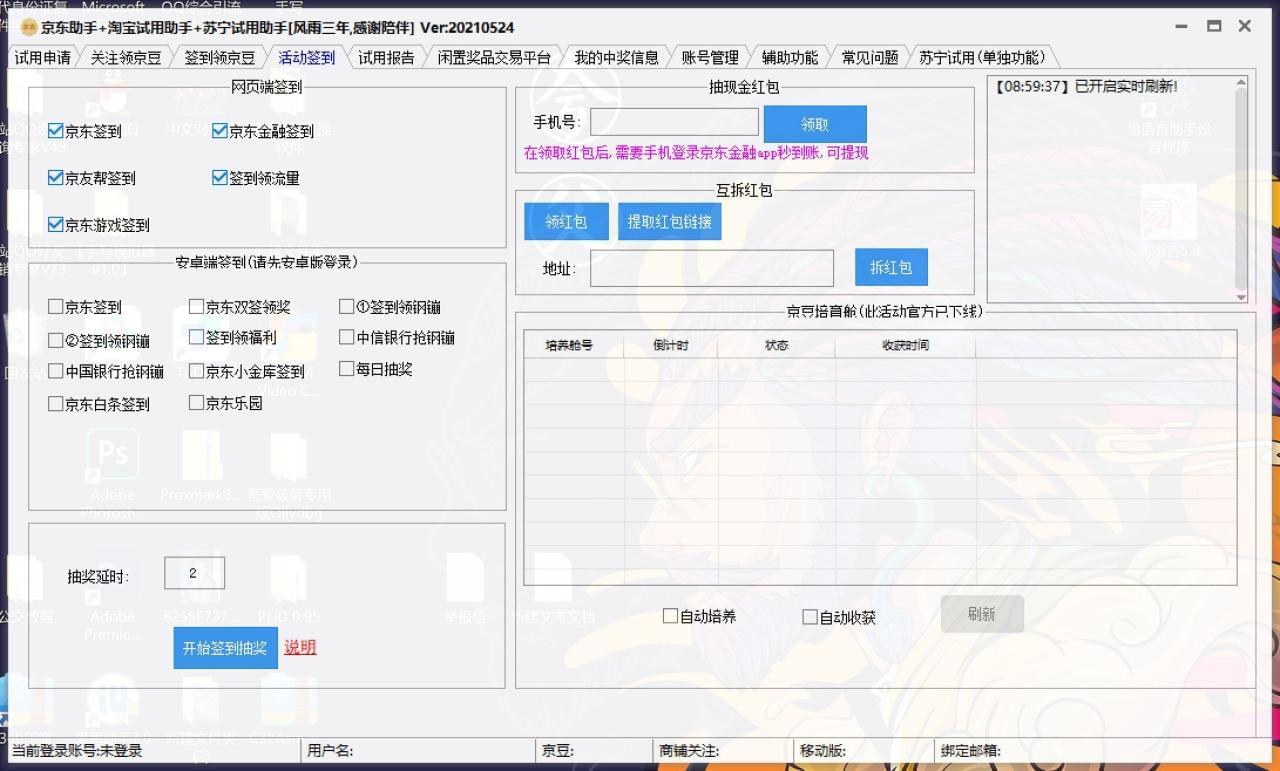Click the 当前登录账号:未登录 status text
Image resolution: width=1280 pixels, height=771 pixels.
pos(77,750)
